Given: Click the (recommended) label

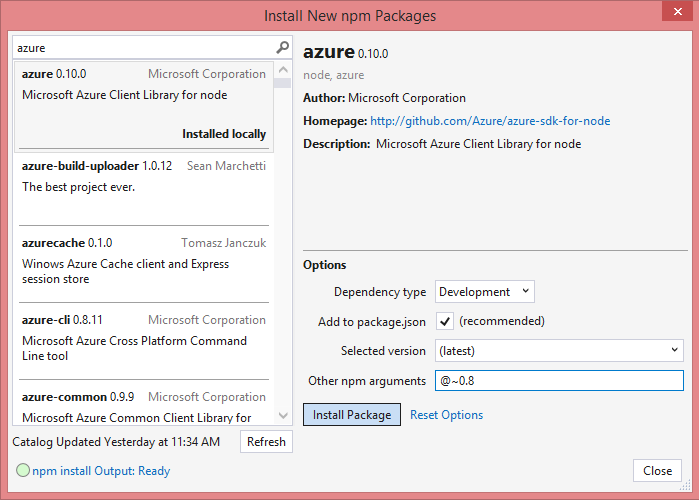Looking at the screenshot, I should coord(502,321).
